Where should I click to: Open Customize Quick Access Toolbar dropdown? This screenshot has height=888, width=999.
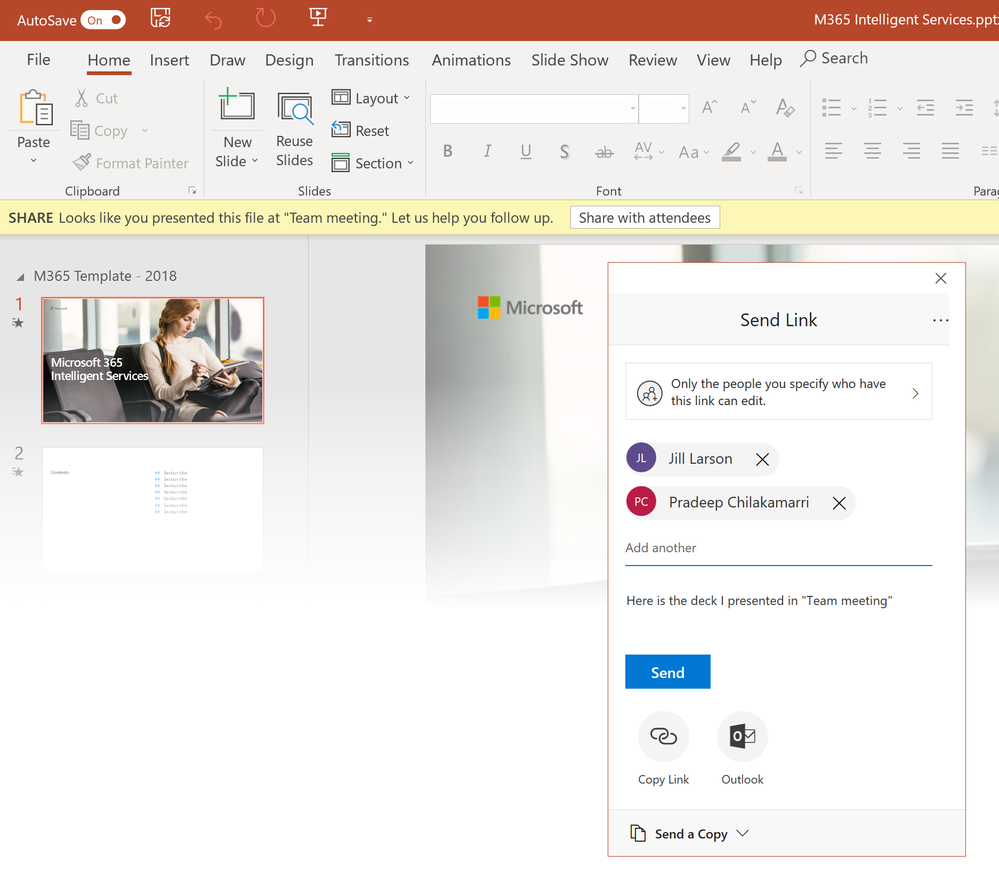coord(370,20)
